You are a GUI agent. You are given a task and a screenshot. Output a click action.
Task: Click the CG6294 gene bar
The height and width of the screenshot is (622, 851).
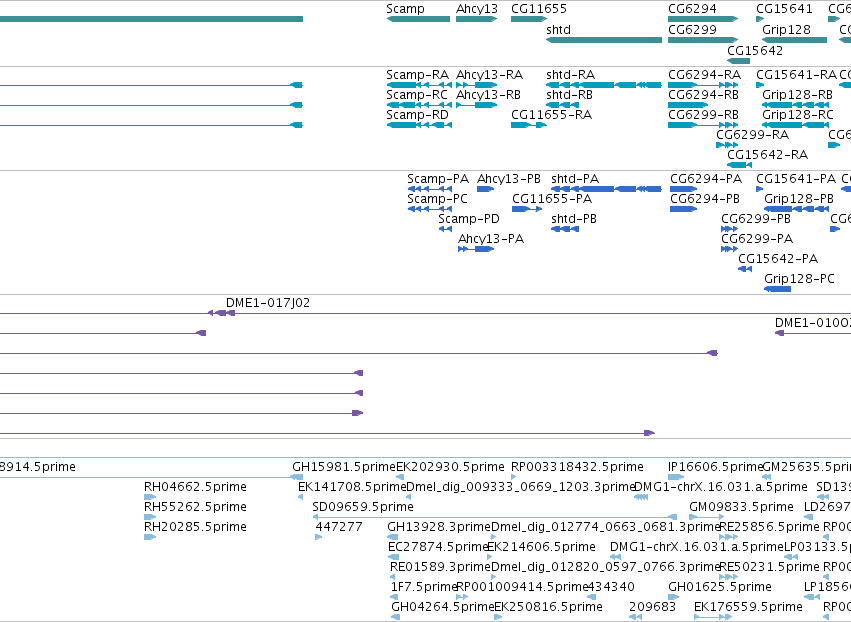[x=703, y=19]
